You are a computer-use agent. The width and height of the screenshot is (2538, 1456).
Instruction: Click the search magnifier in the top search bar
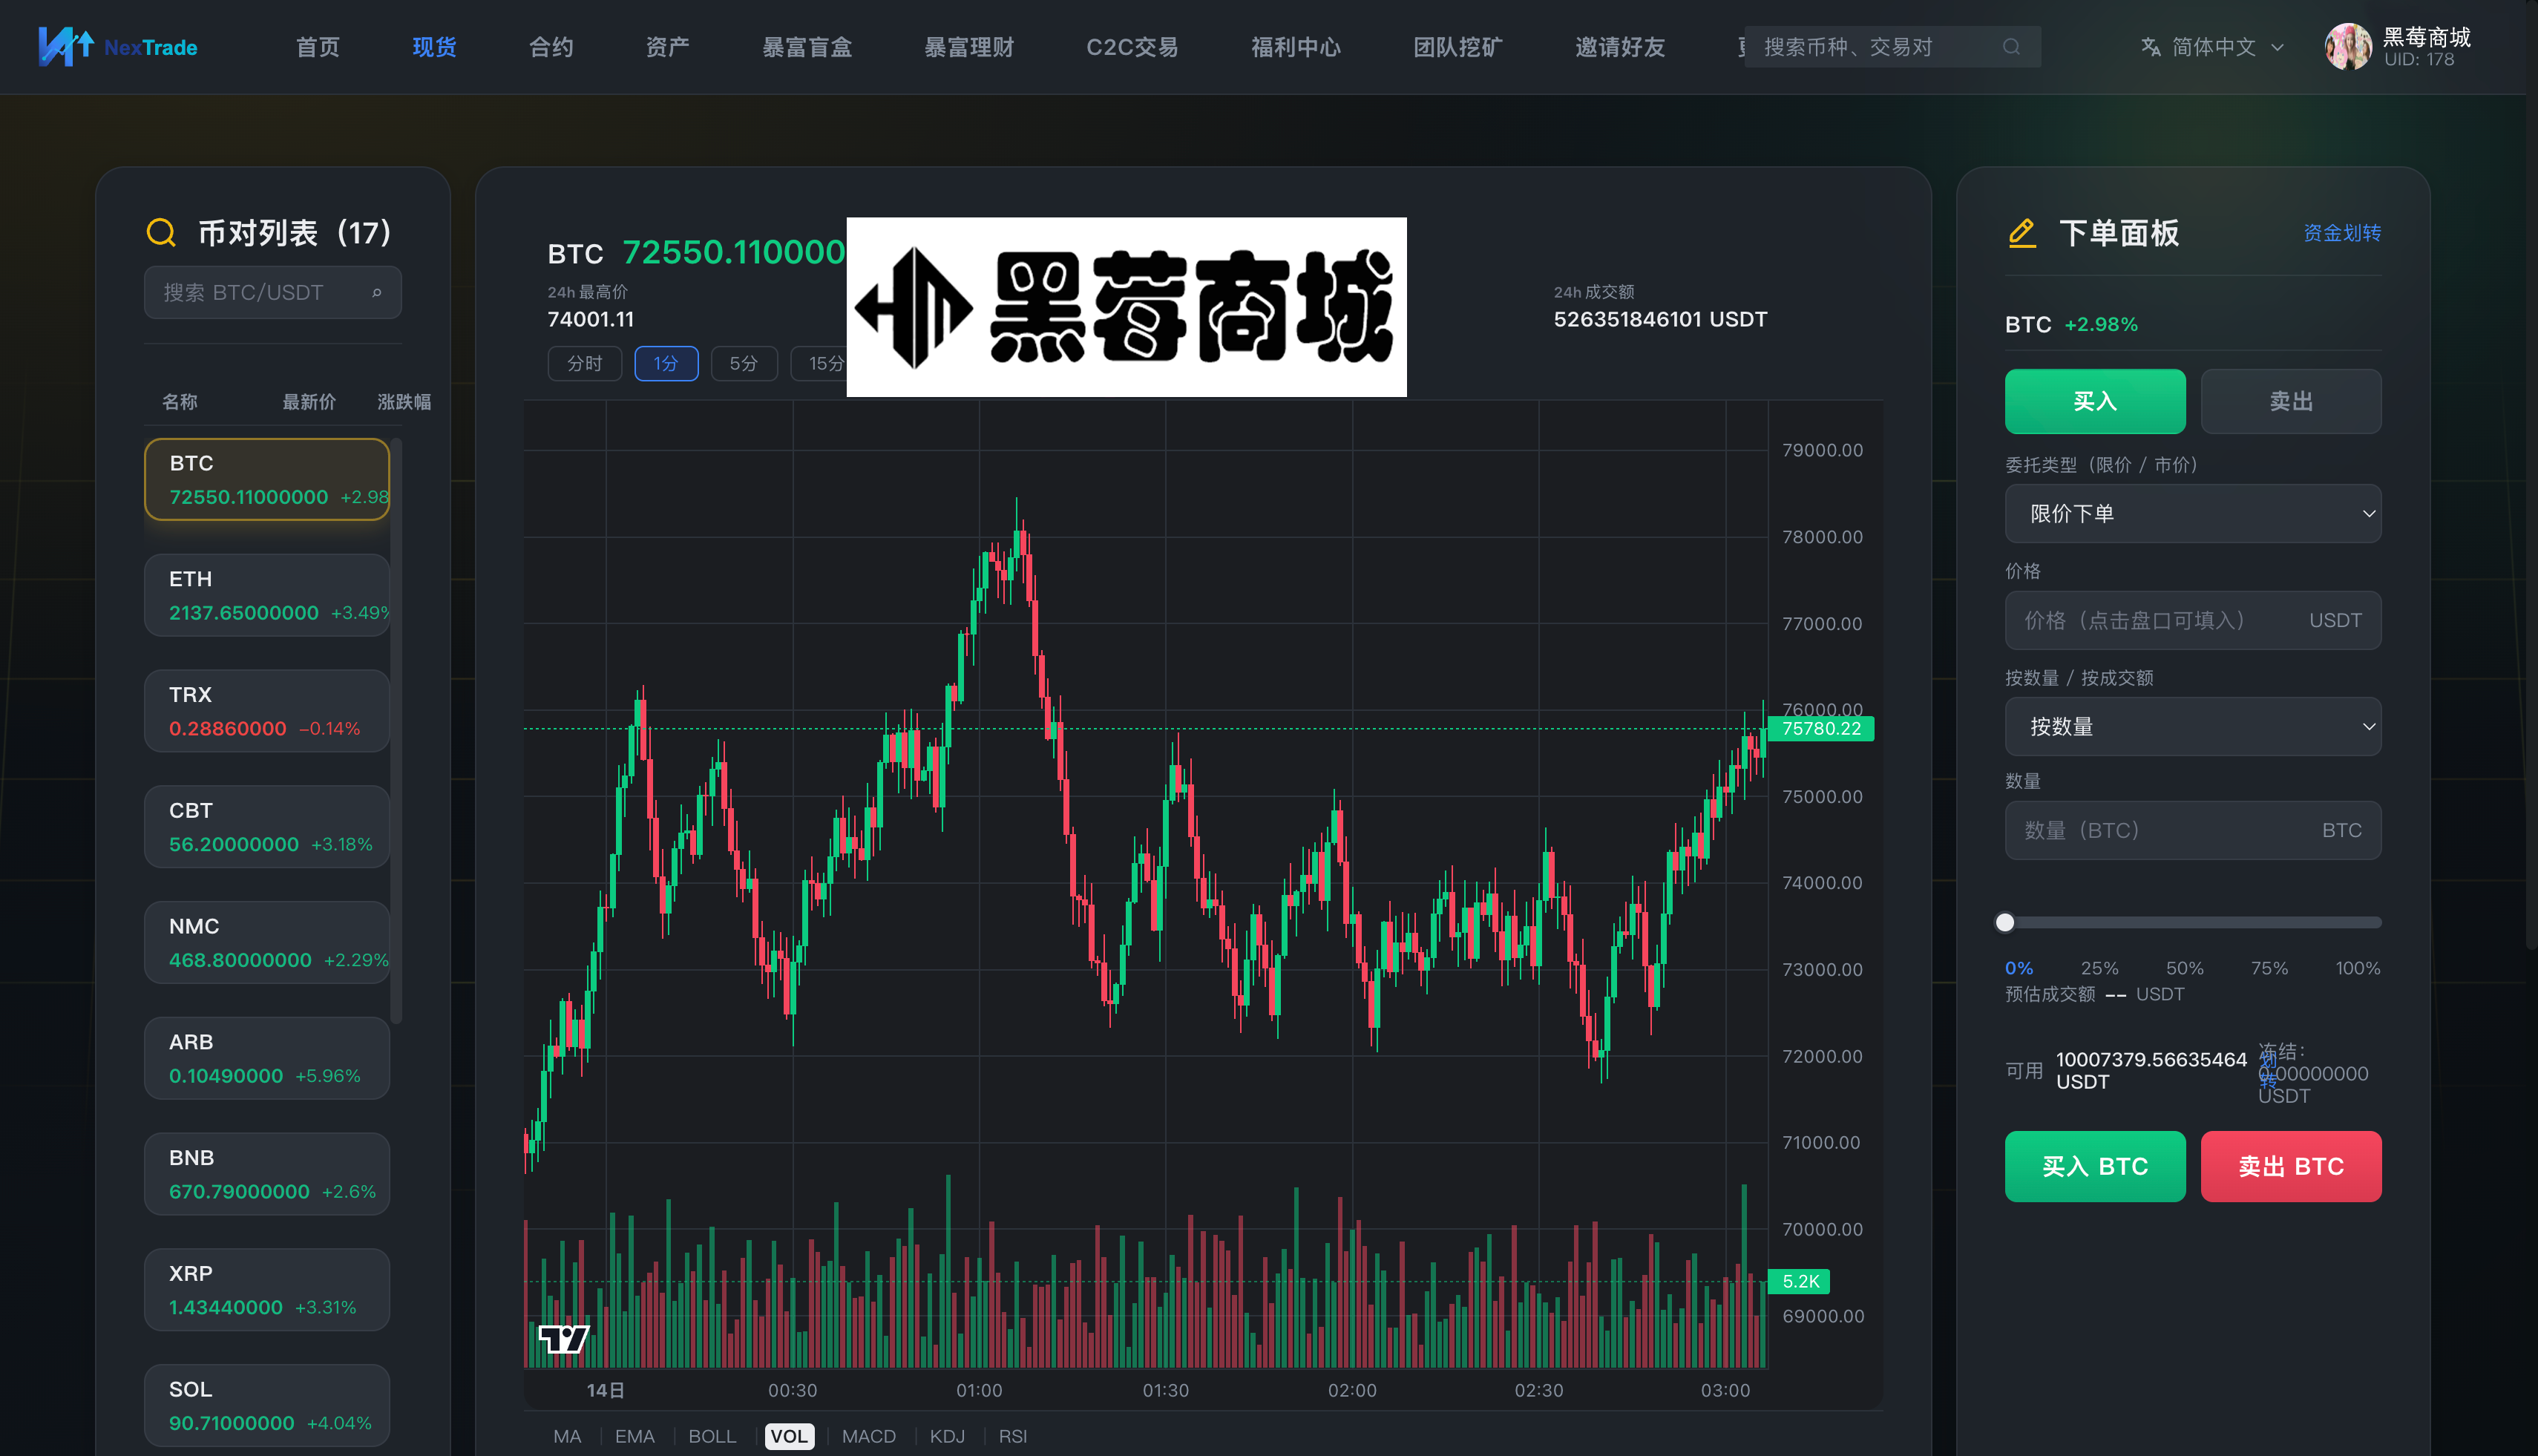(2011, 46)
